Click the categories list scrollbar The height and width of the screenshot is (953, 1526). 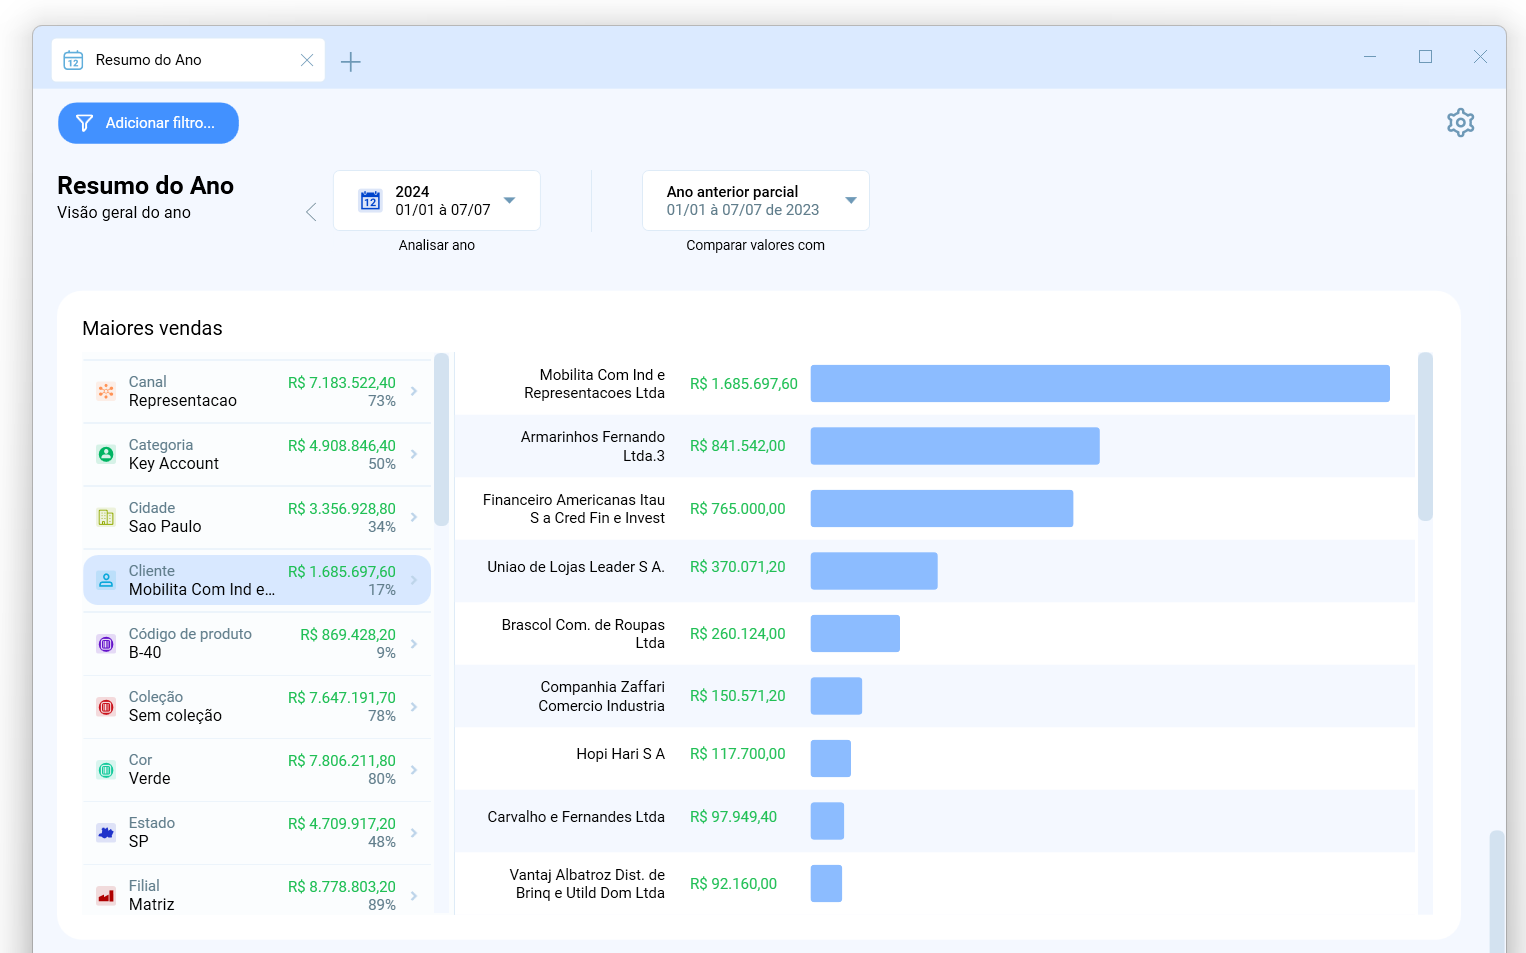click(x=441, y=440)
